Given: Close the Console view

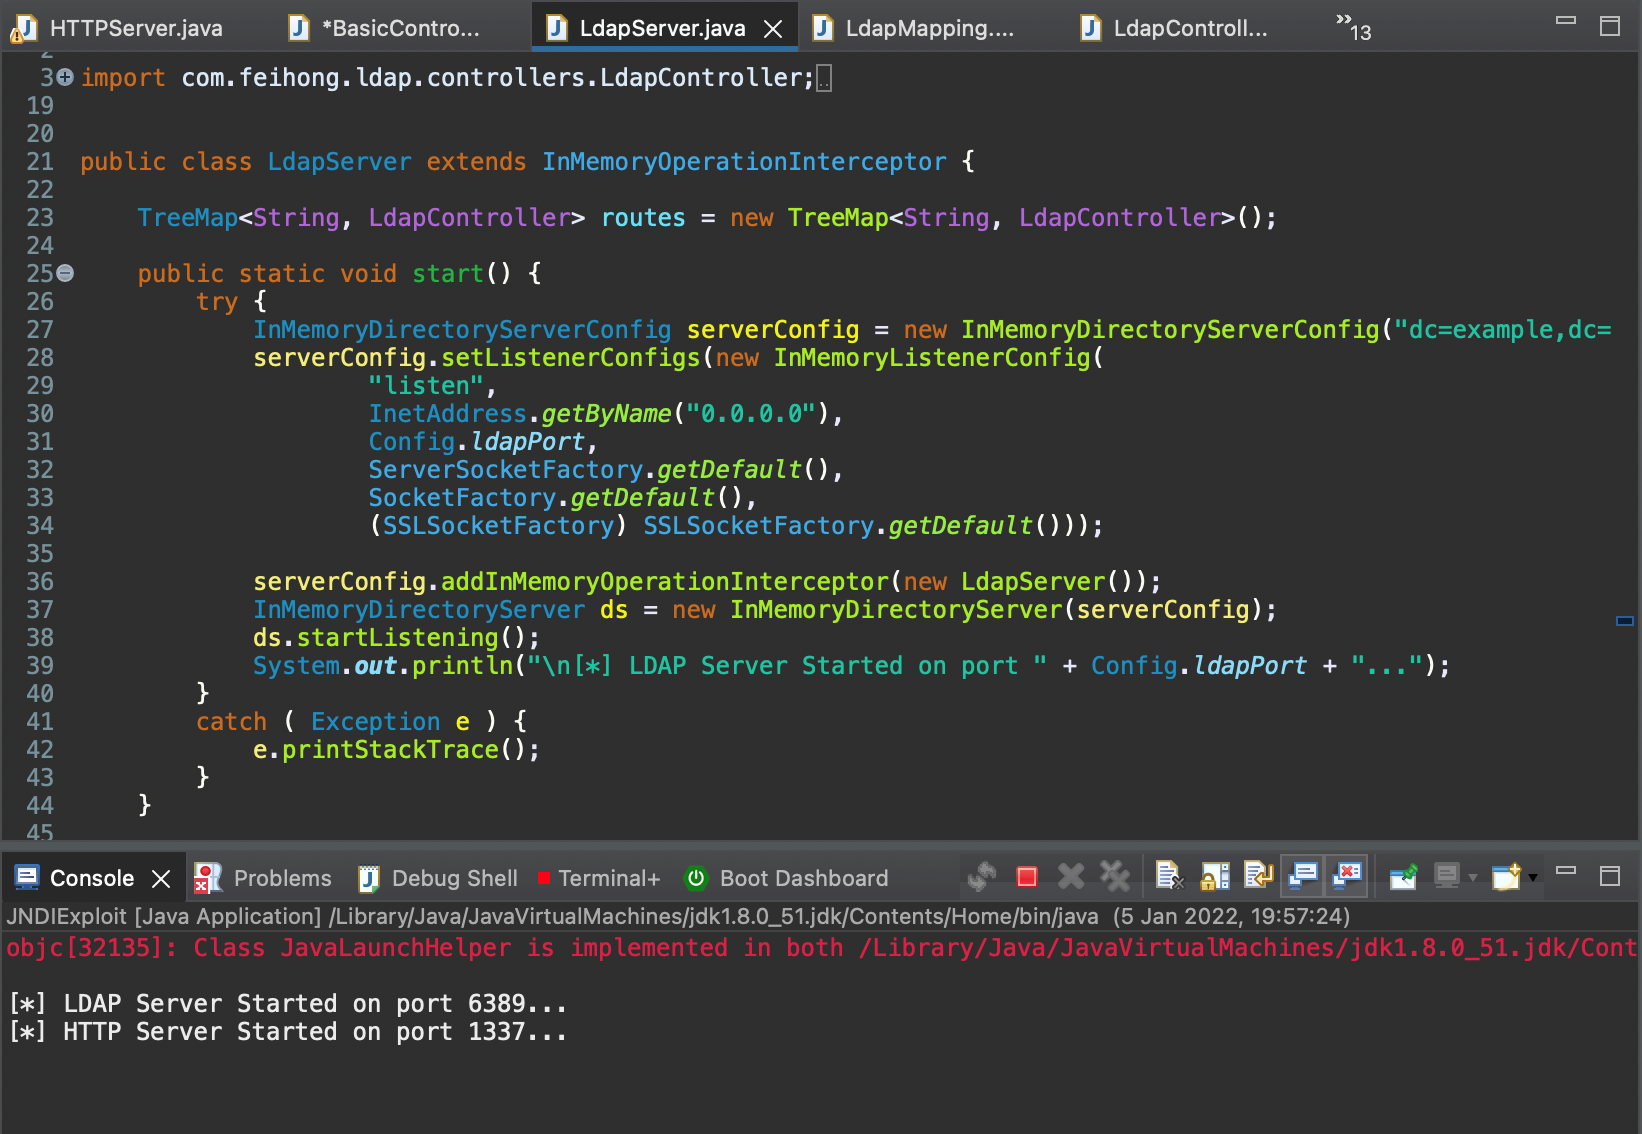Looking at the screenshot, I should click(x=161, y=878).
